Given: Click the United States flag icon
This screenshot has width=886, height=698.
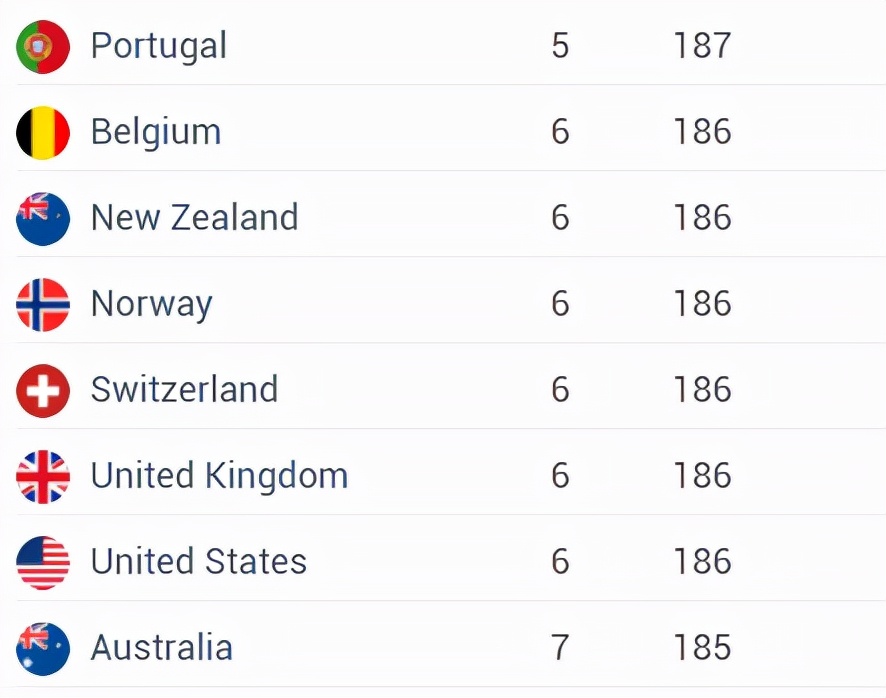Looking at the screenshot, I should pyautogui.click(x=43, y=562).
